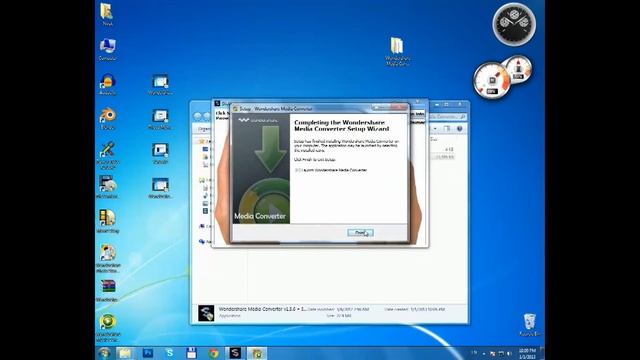
Task: Click the network icon in the system tray
Action: [501, 353]
